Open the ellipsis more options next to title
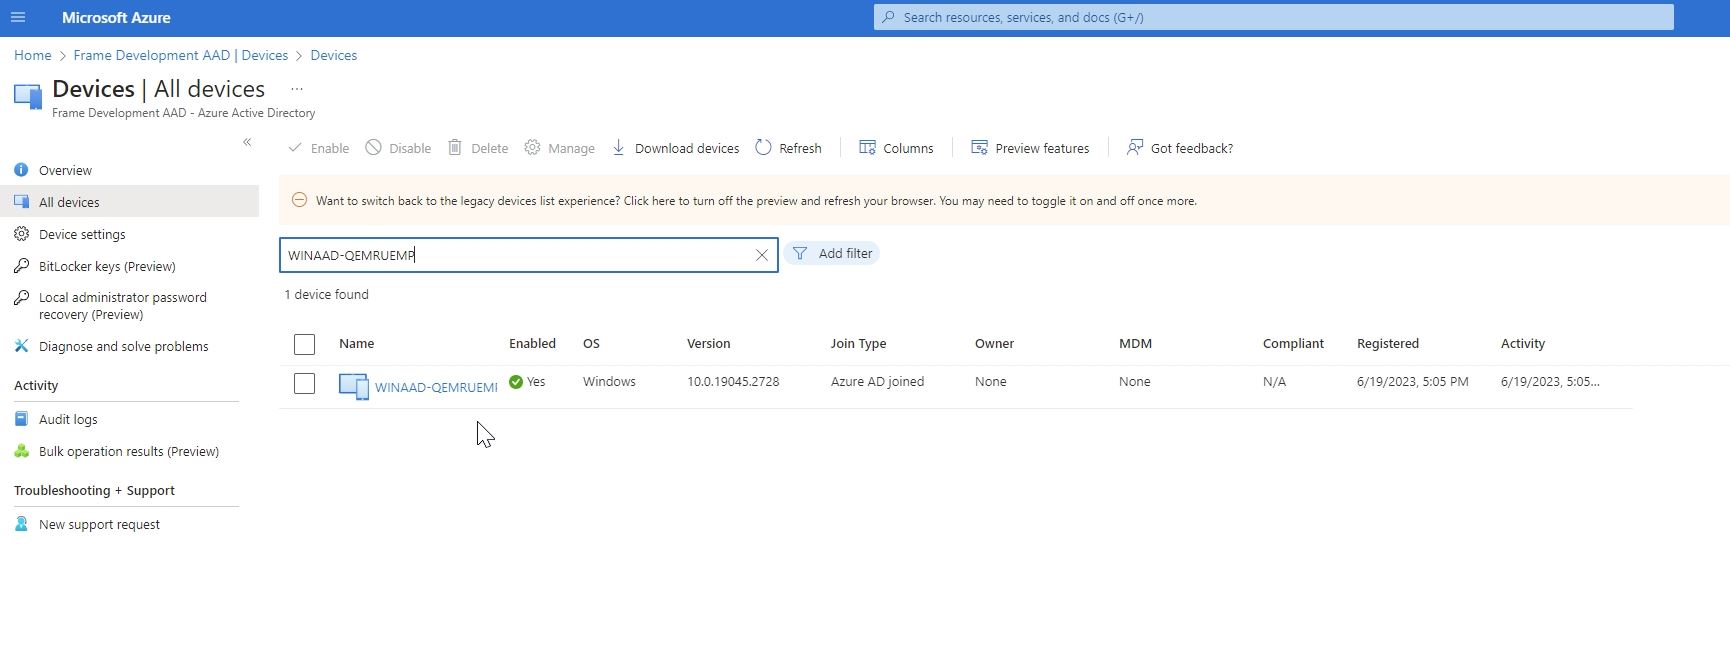1730x672 pixels. click(x=297, y=89)
